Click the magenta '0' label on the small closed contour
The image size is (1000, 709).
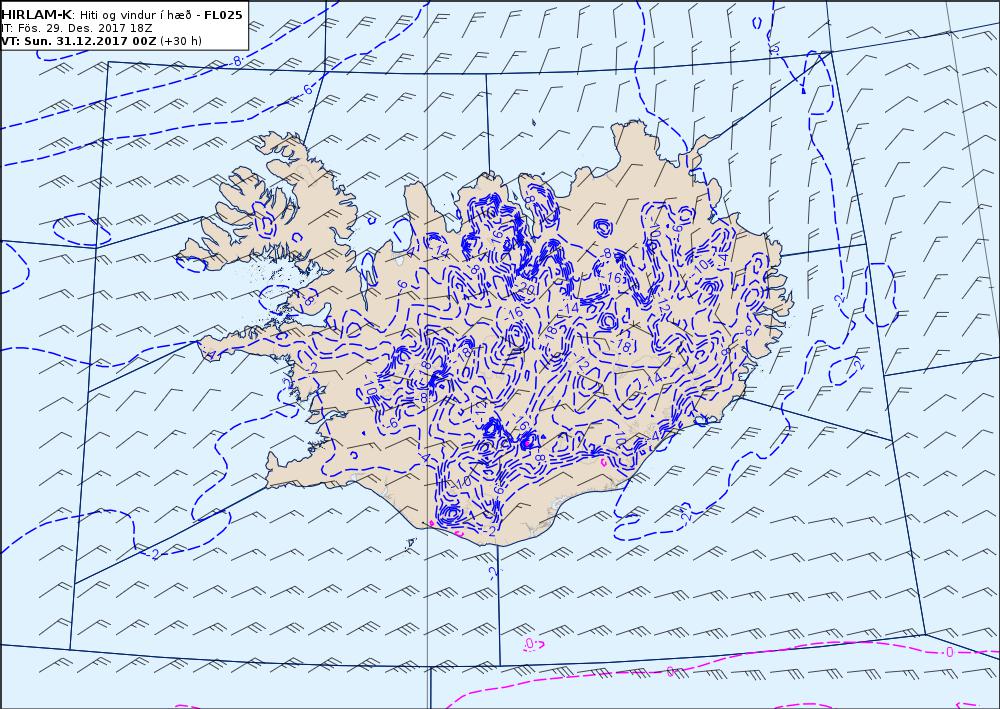(529, 644)
